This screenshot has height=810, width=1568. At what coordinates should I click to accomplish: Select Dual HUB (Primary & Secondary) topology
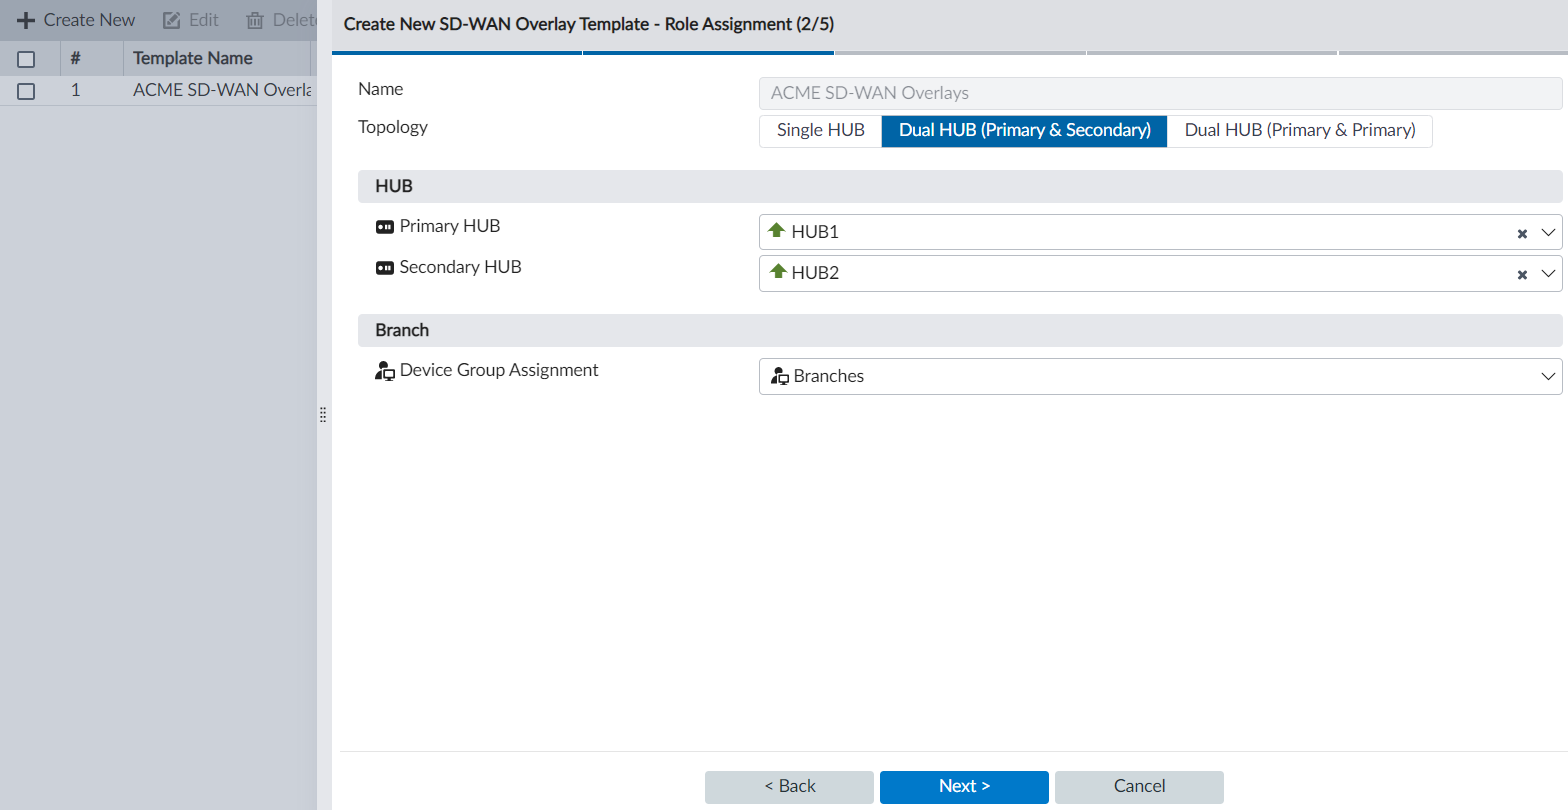(x=1024, y=131)
